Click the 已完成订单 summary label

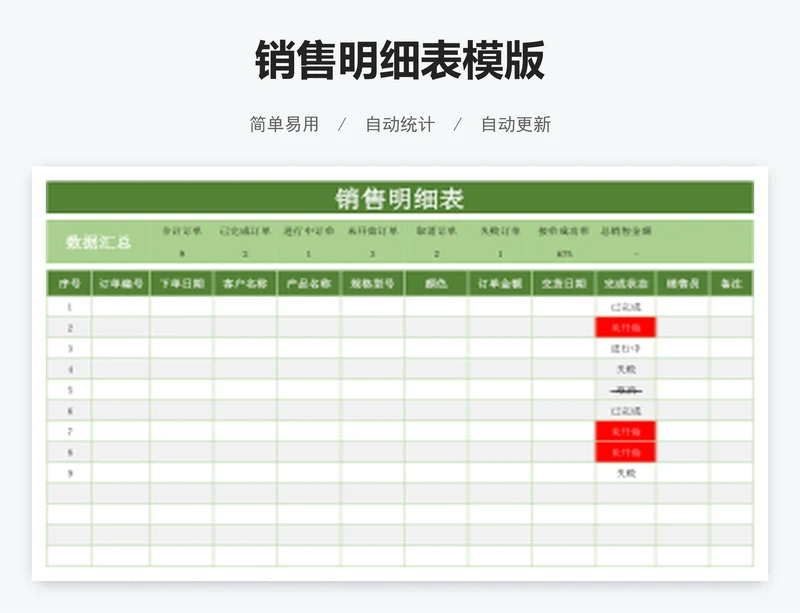pos(245,231)
